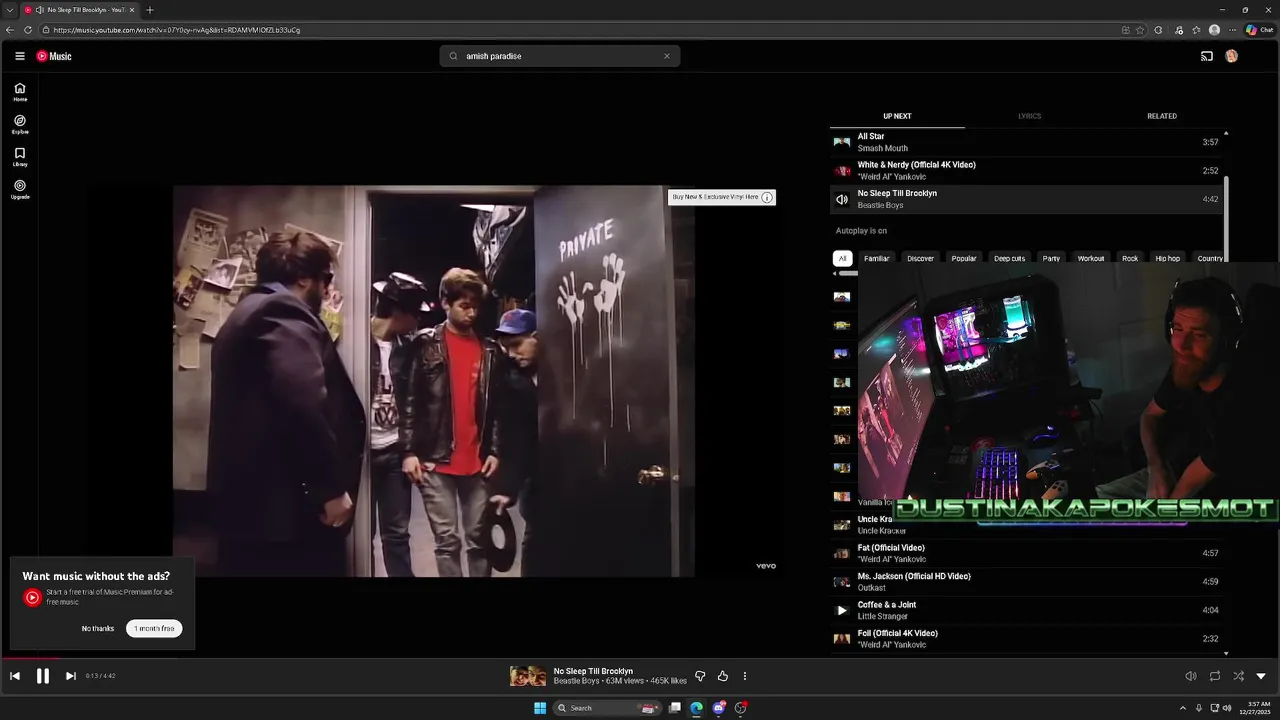Open the YouTube Music account avatar
The height and width of the screenshot is (720, 1280).
pyautogui.click(x=1232, y=56)
